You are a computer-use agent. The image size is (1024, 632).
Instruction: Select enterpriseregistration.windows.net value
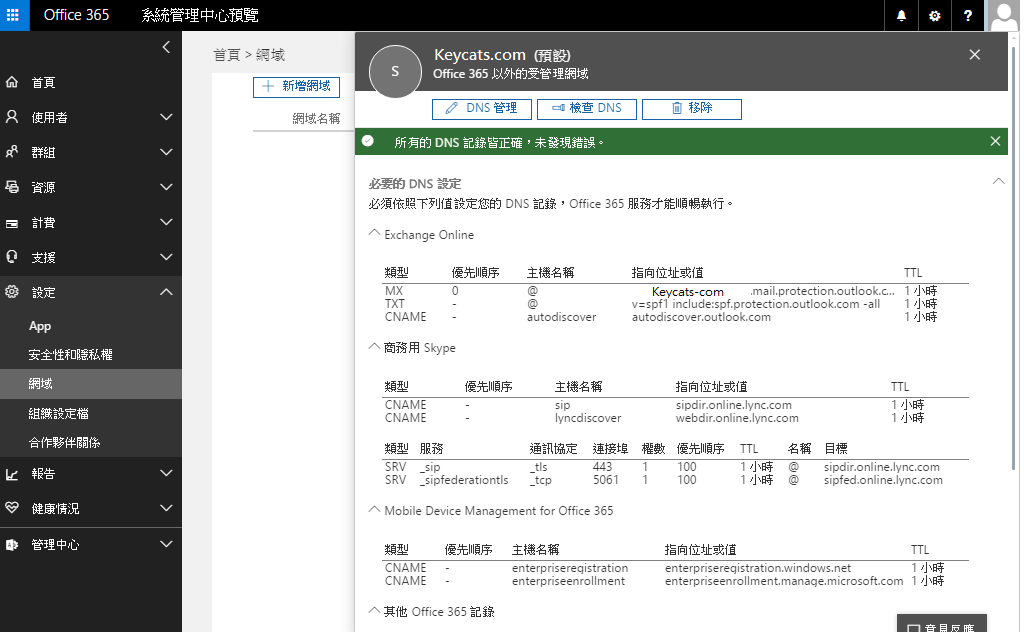(758, 568)
